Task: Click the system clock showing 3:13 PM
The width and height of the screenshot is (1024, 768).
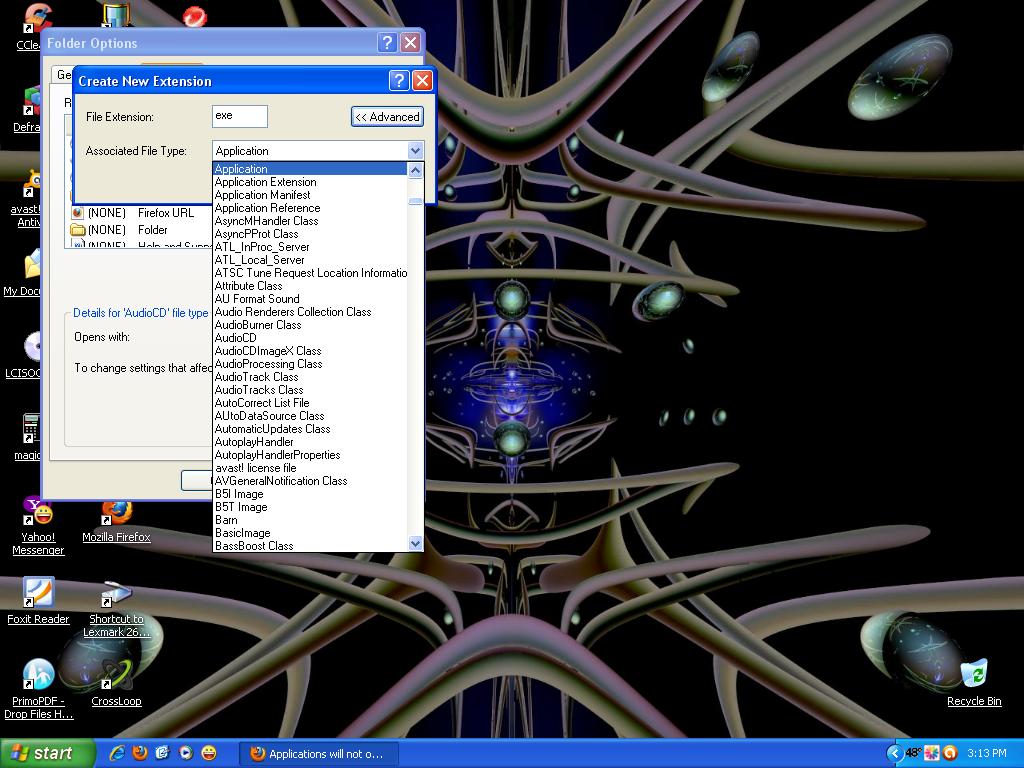Action: click(x=987, y=753)
